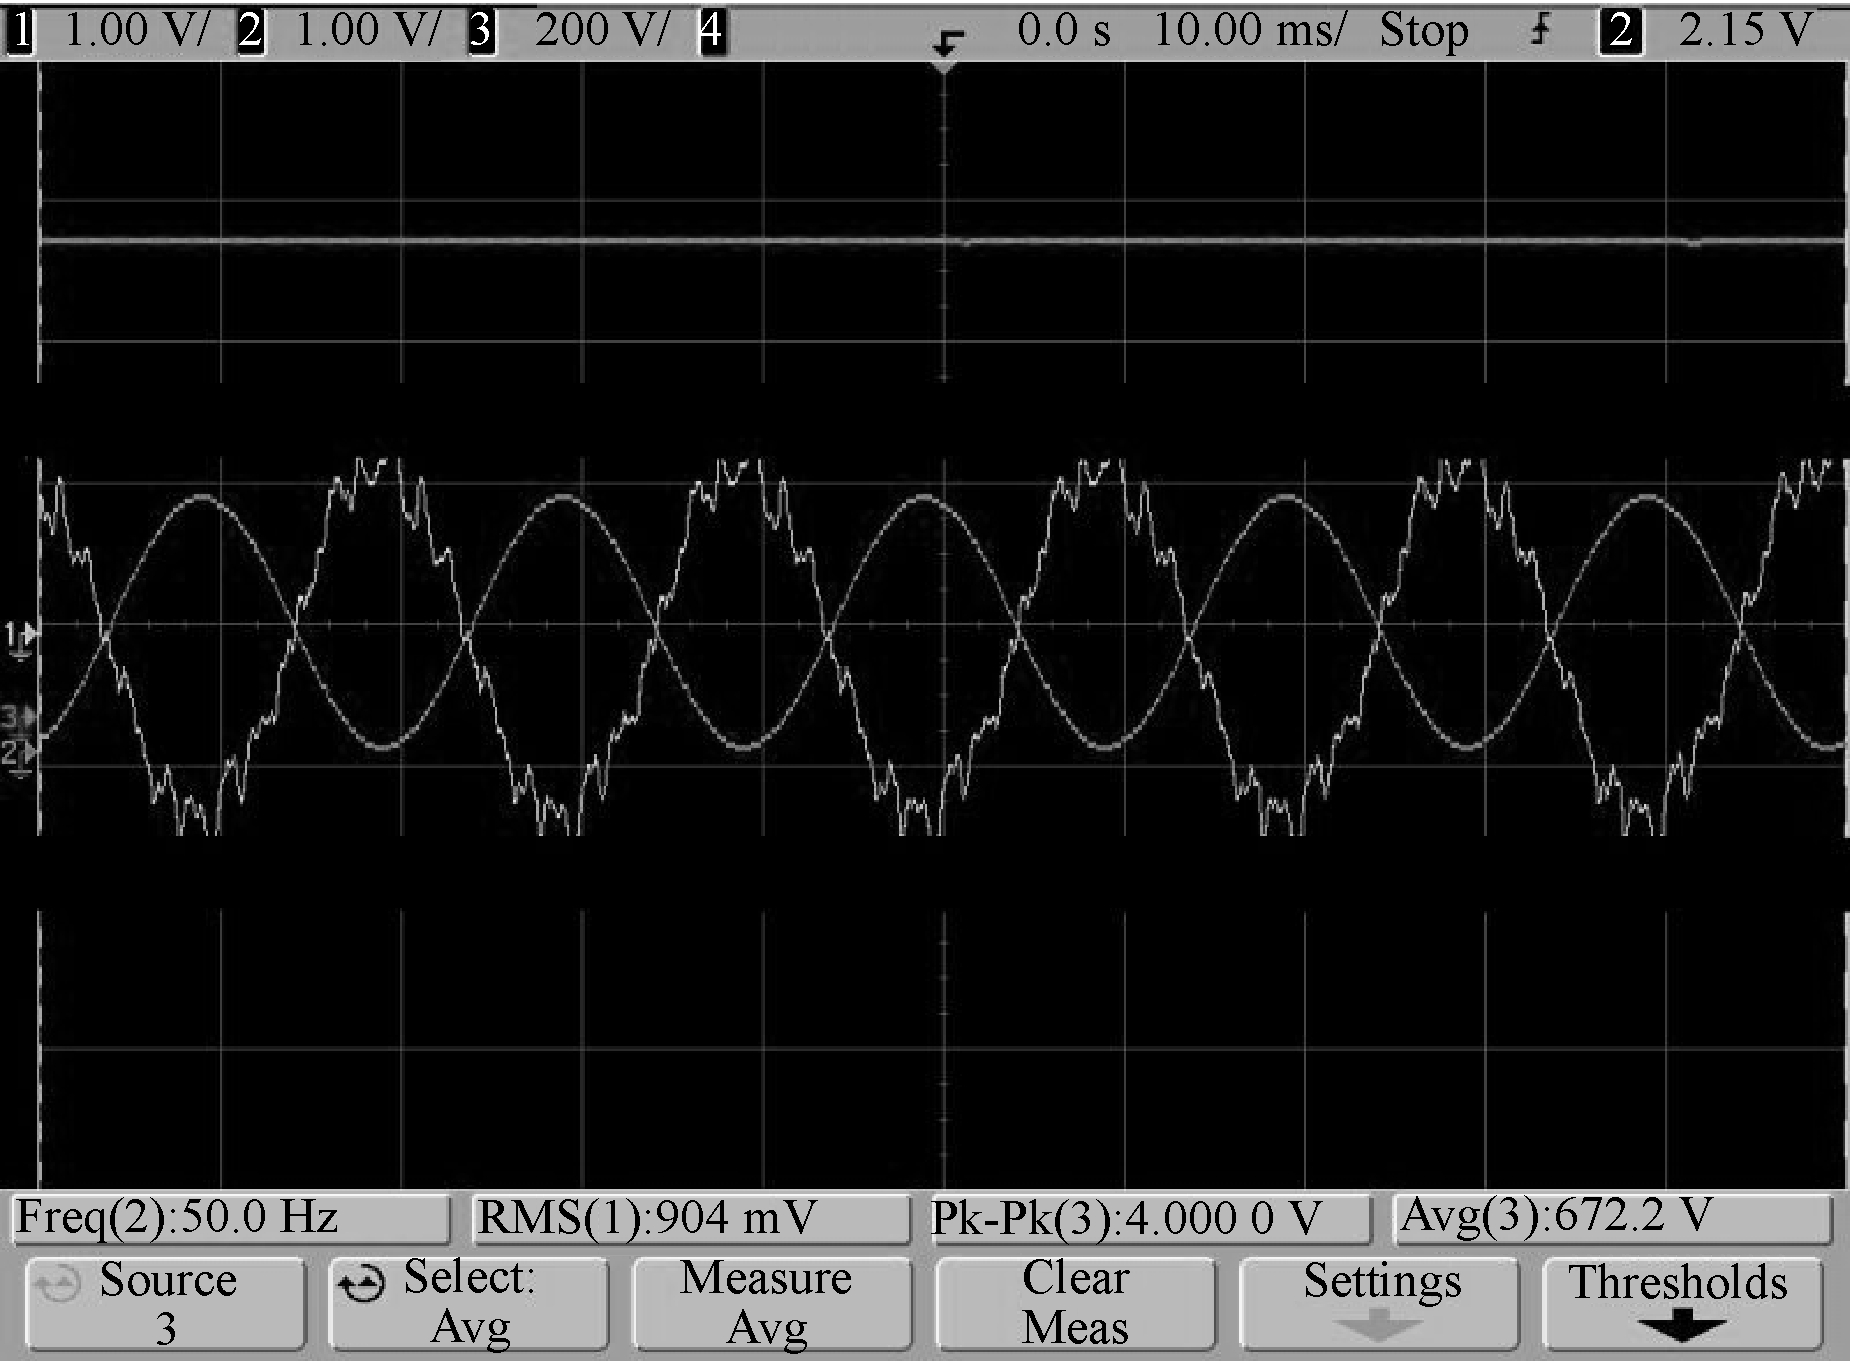Click the trigger position arrow icon in header
1850x1362 pixels.
pos(946,42)
